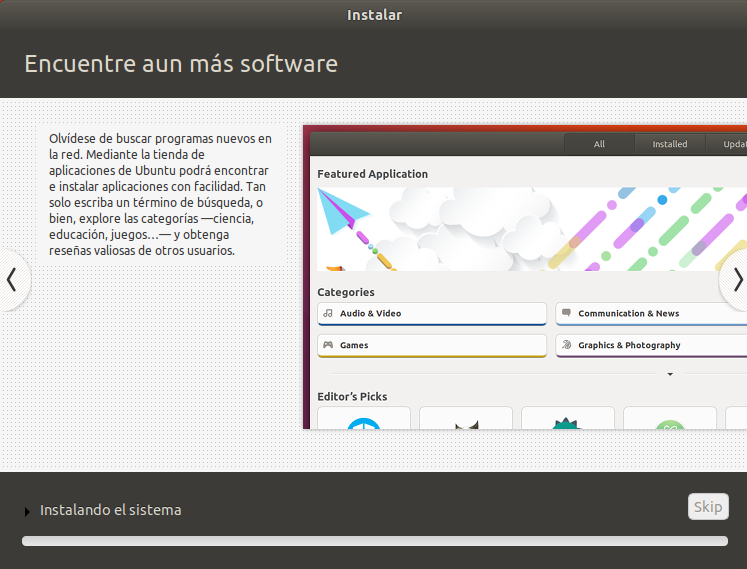Click the music note icon
Viewport: 747px width, 569px height.
coord(328,313)
